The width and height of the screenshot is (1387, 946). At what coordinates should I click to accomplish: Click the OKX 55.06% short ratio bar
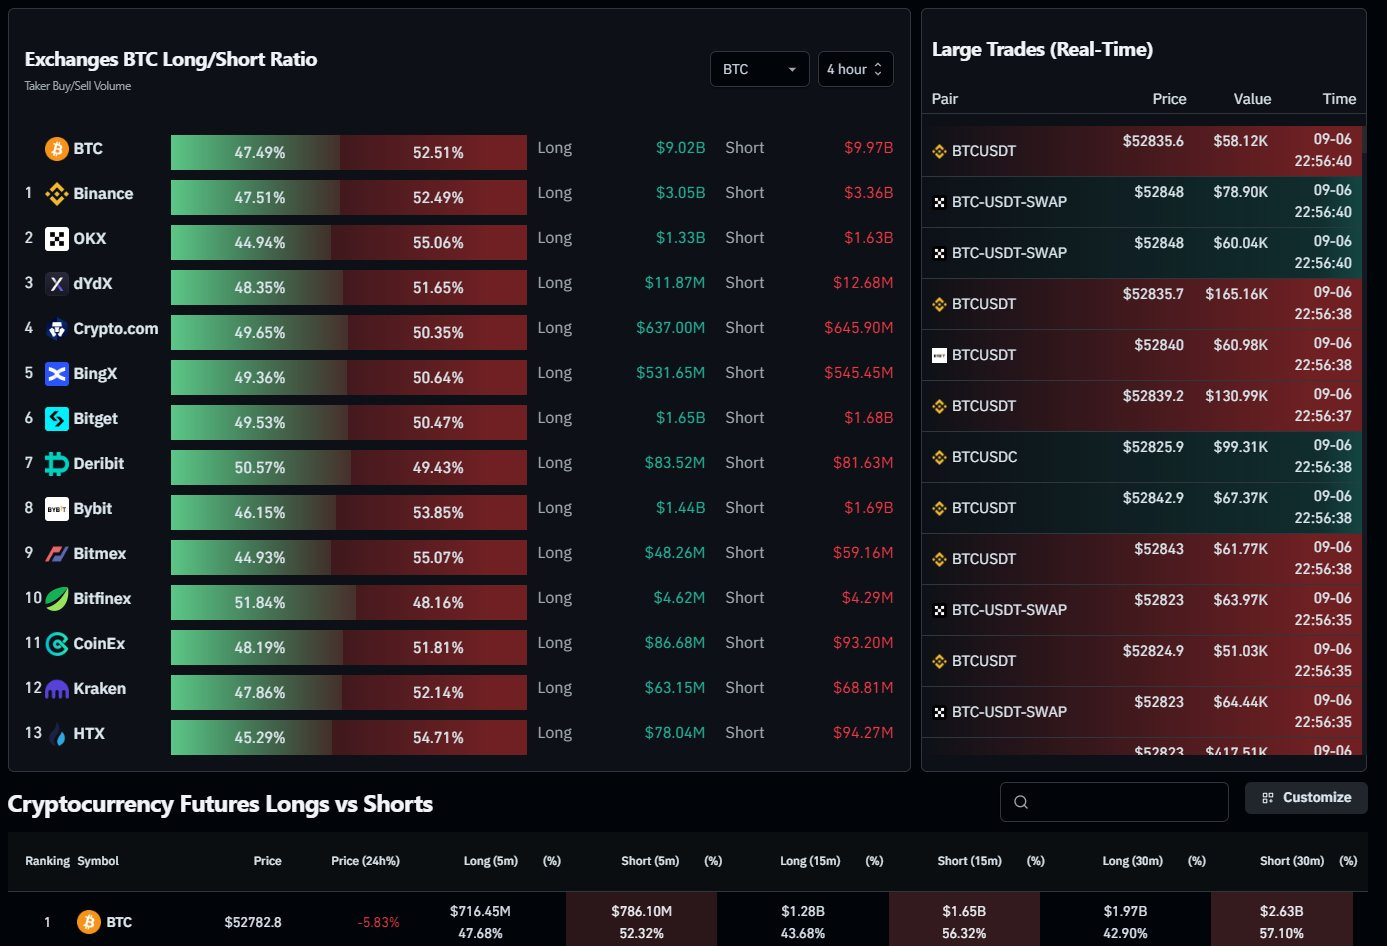click(429, 242)
